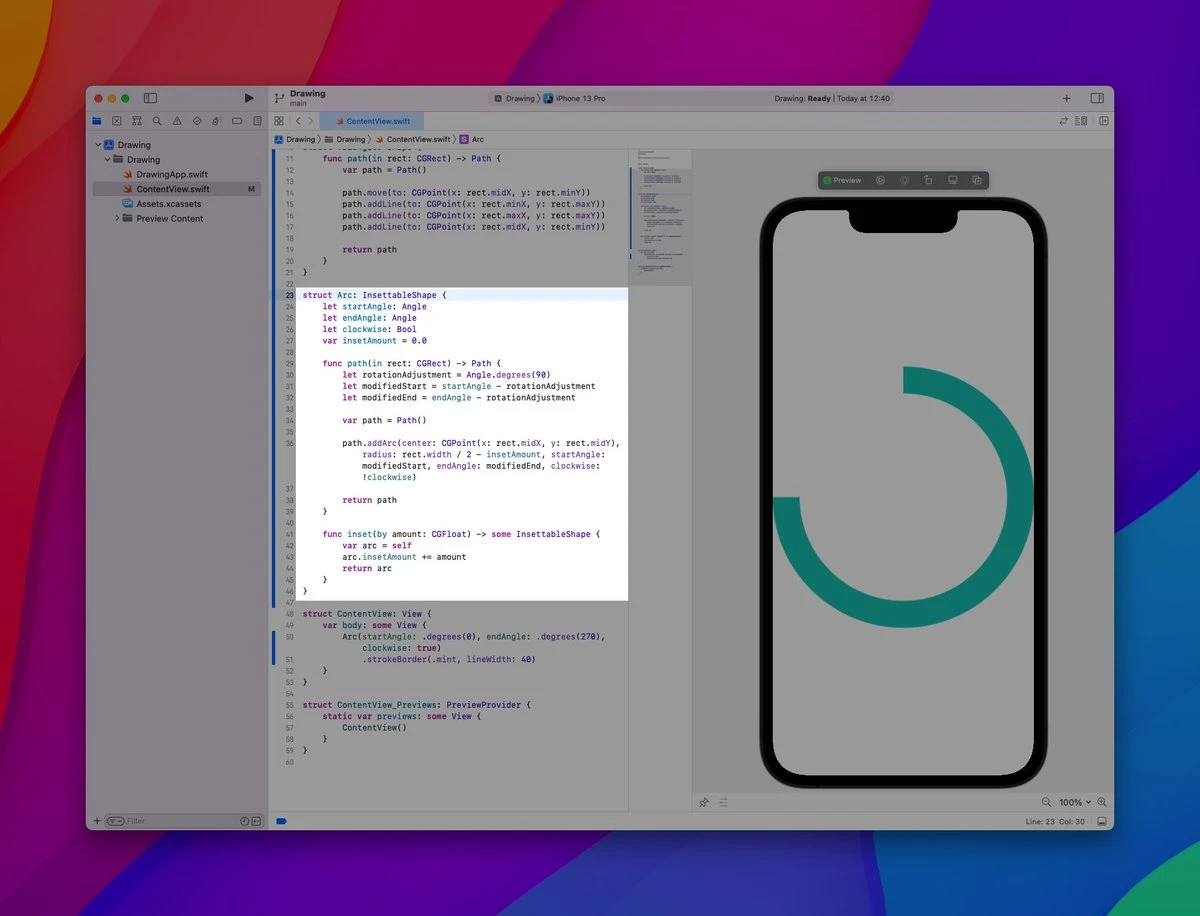Image resolution: width=1200 pixels, height=916 pixels.
Task: Click the Preview on Device icon
Action: [952, 181]
